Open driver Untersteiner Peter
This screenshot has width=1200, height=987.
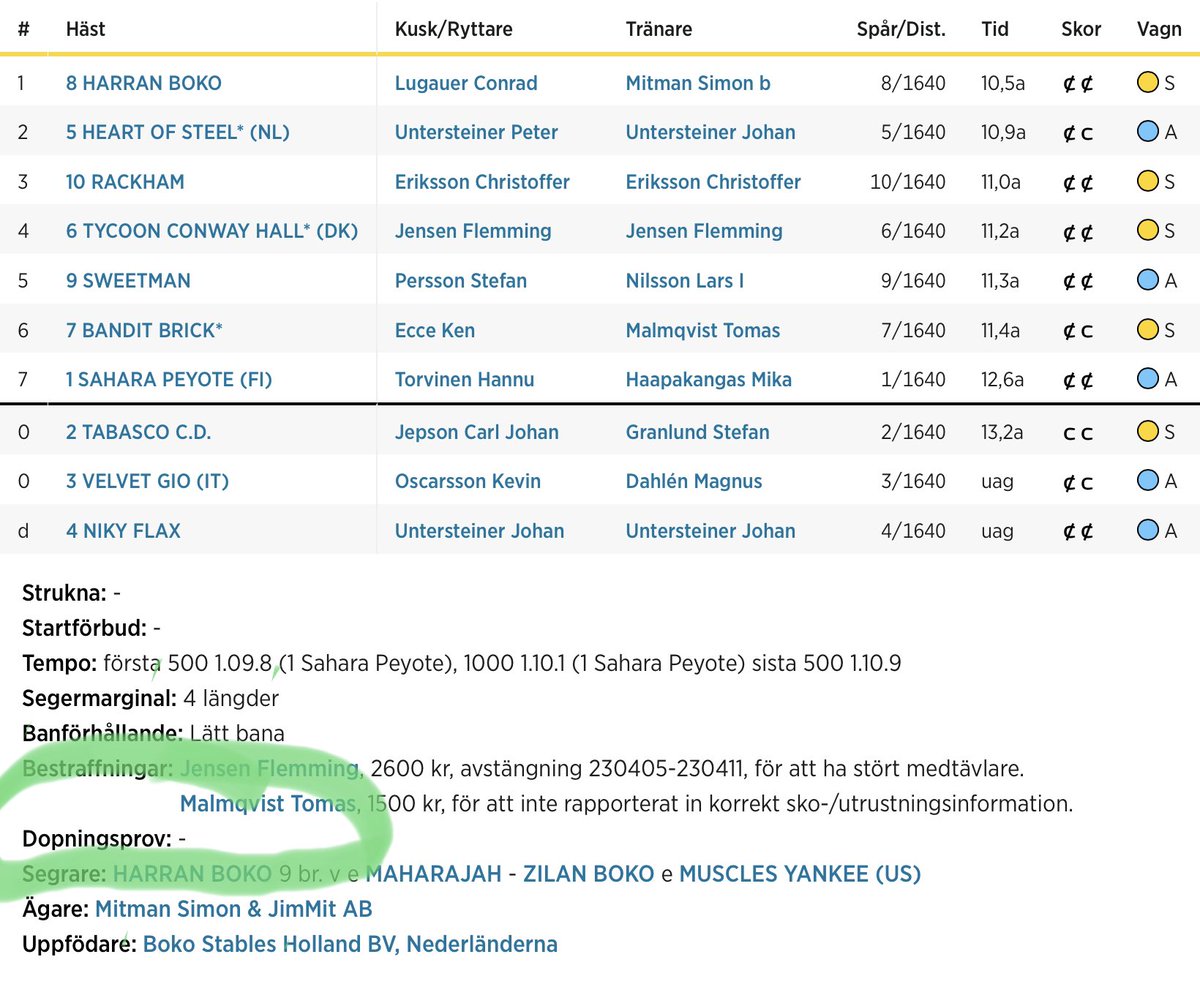pos(476,132)
